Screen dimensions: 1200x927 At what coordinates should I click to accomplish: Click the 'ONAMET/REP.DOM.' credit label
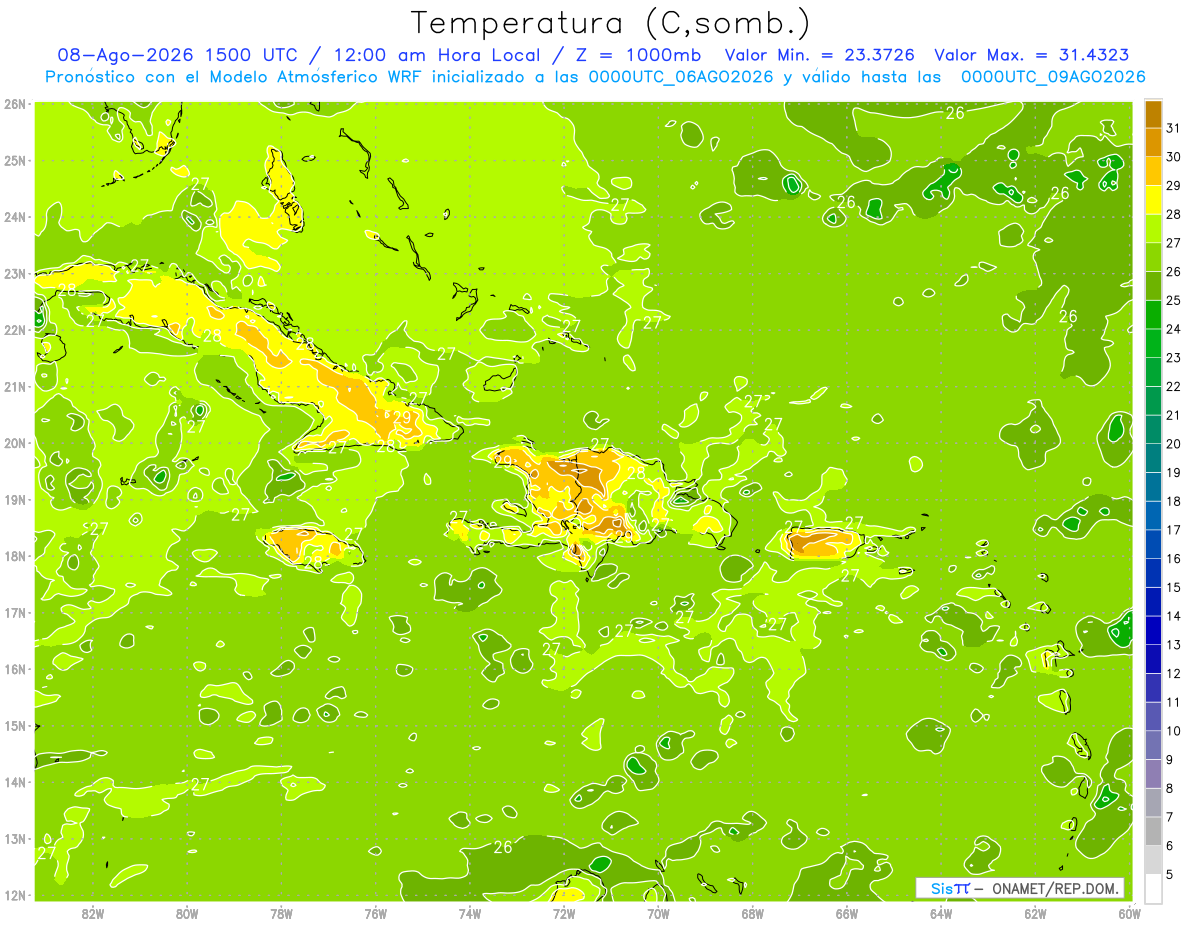pyautogui.click(x=1054, y=888)
